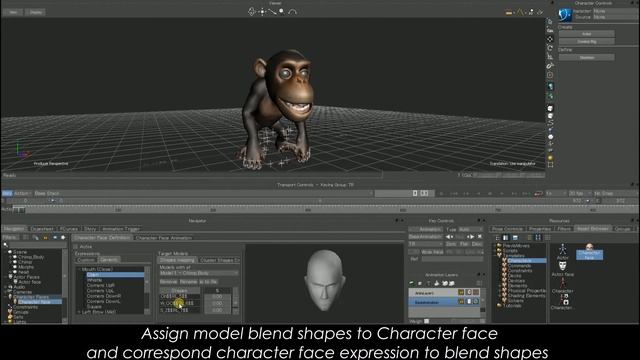This screenshot has height=360, width=640.
Task: Click the frame-selection square icon at toolbar bottom
Action: pos(550,164)
